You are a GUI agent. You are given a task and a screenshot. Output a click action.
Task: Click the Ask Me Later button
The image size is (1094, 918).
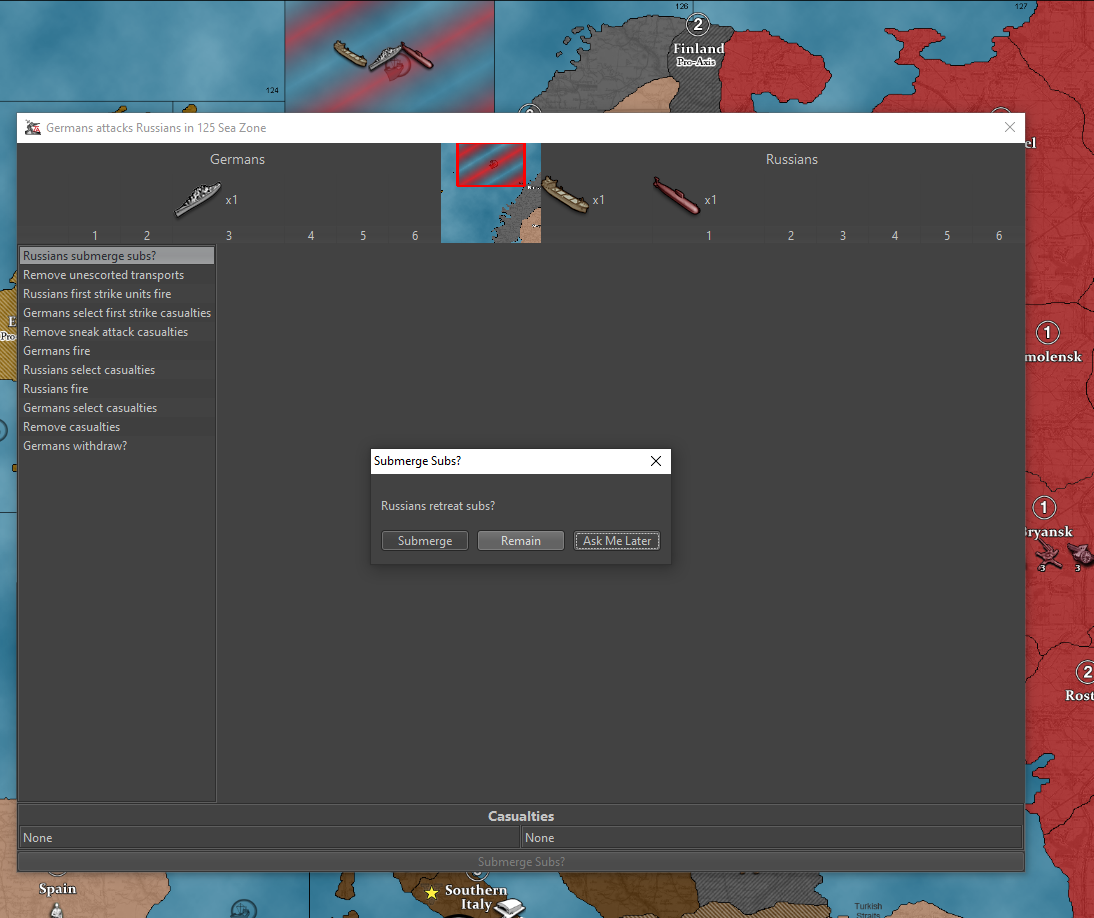click(617, 541)
